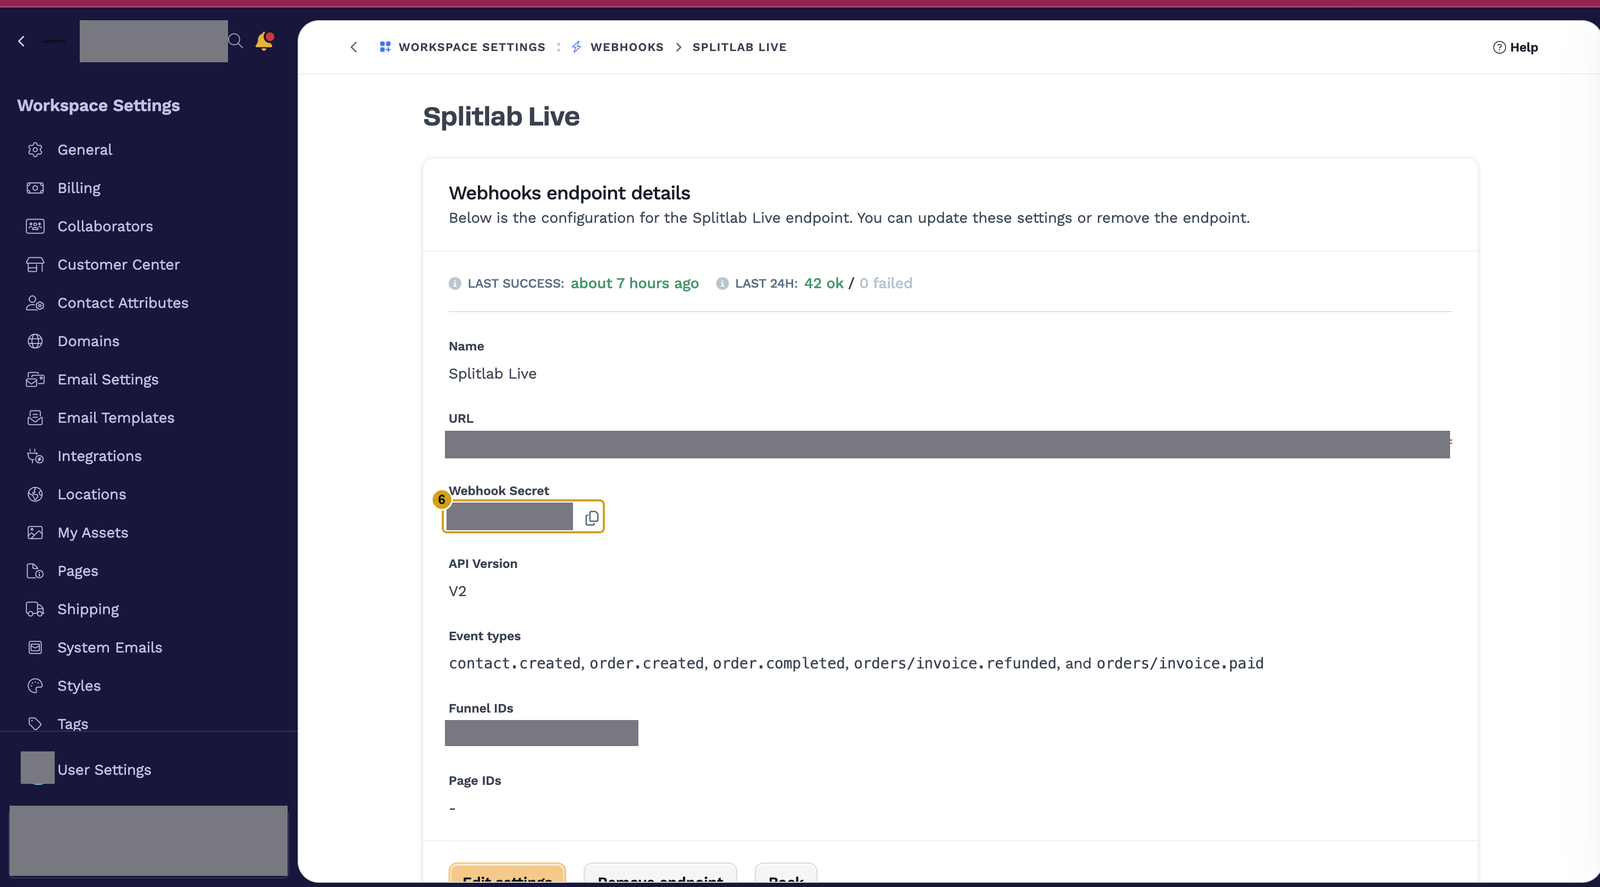Click the Collaborators sidebar icon
Viewport: 1600px width, 887px height.
click(35, 226)
